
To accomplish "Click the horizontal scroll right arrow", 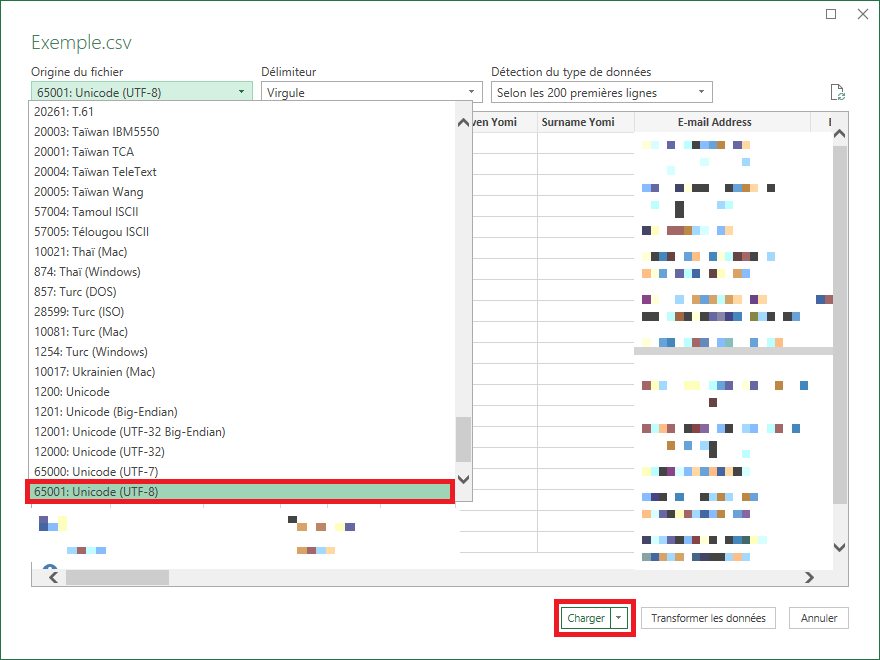I will click(809, 577).
